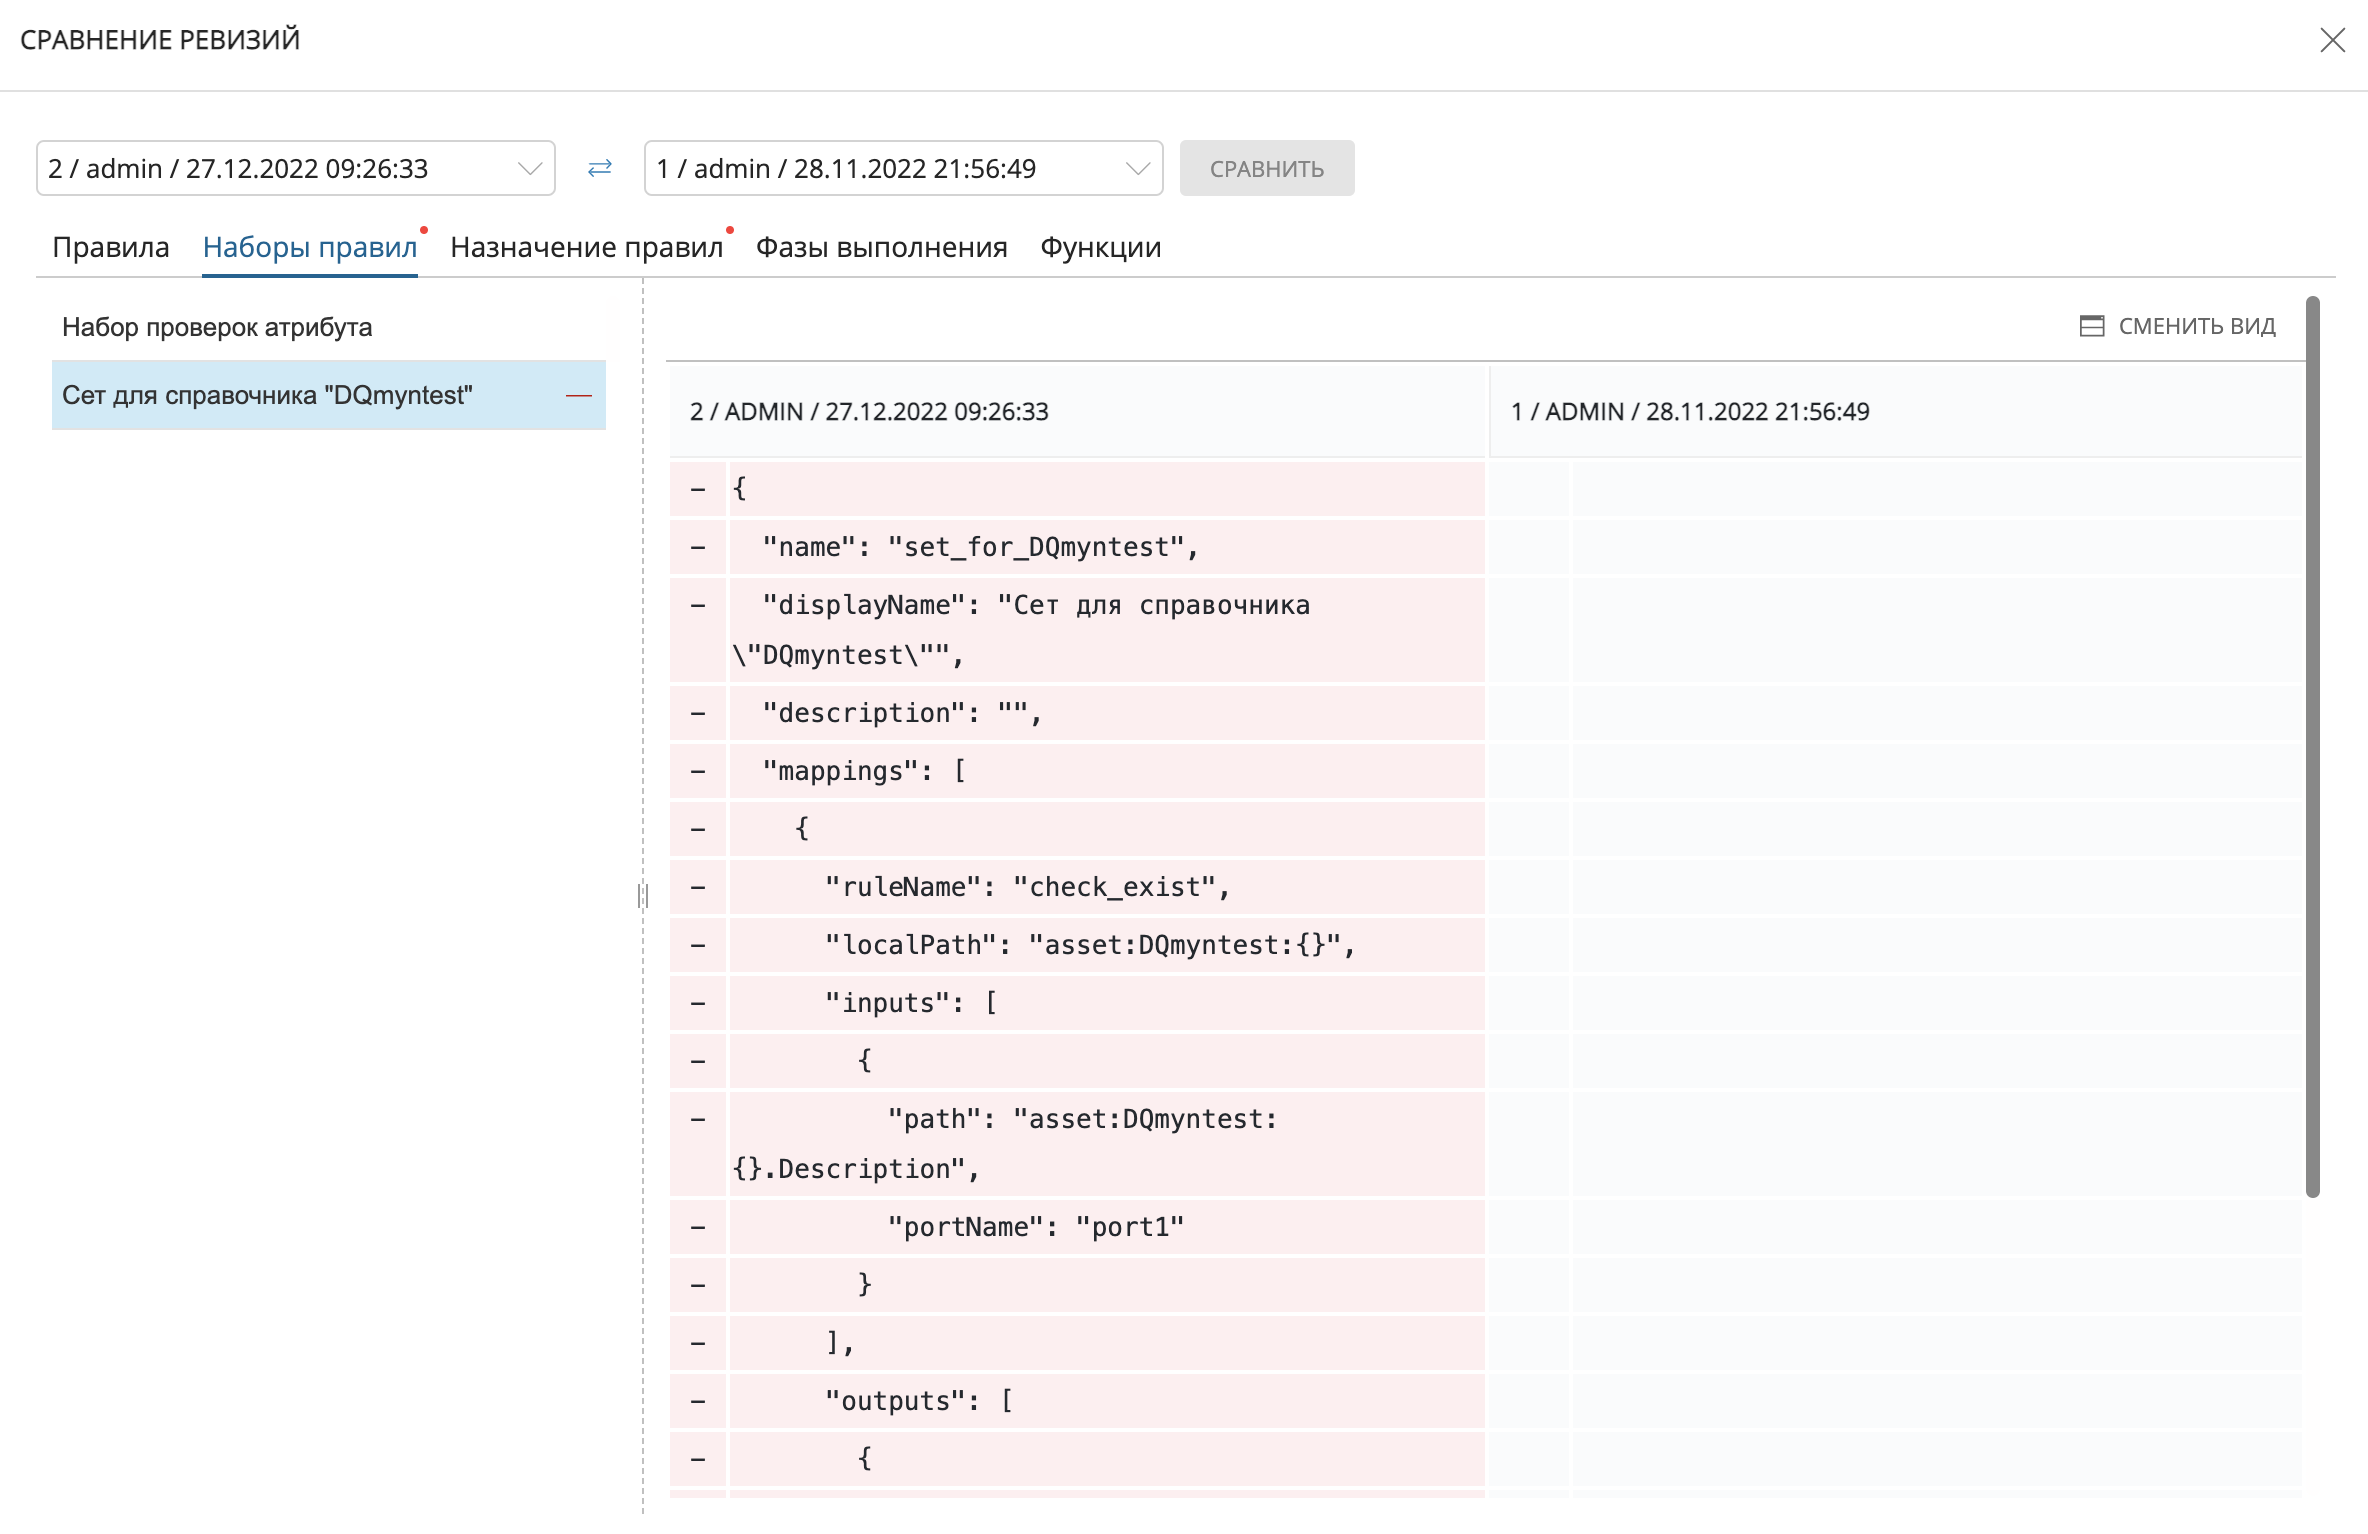Image resolution: width=2368 pixels, height=1534 pixels.
Task: Click the СМЕНИТЬ ВИД button
Action: (x=2196, y=326)
